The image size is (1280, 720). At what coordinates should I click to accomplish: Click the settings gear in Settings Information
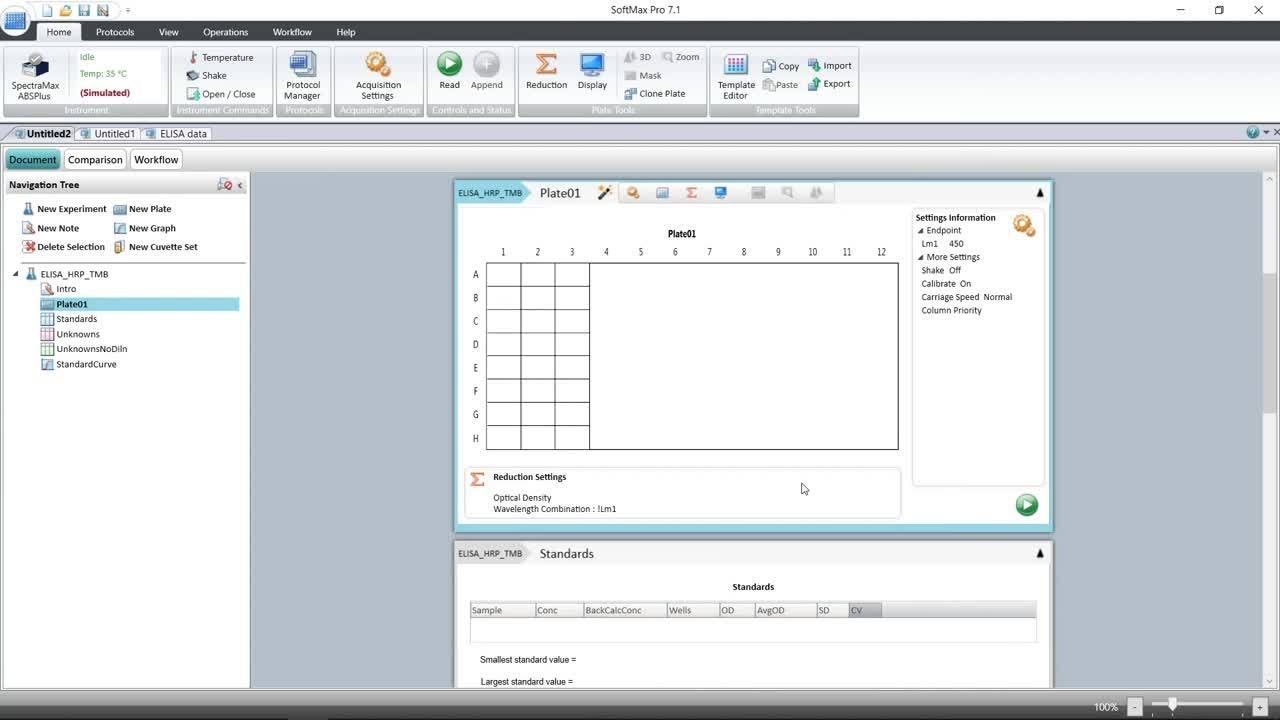pos(1024,225)
